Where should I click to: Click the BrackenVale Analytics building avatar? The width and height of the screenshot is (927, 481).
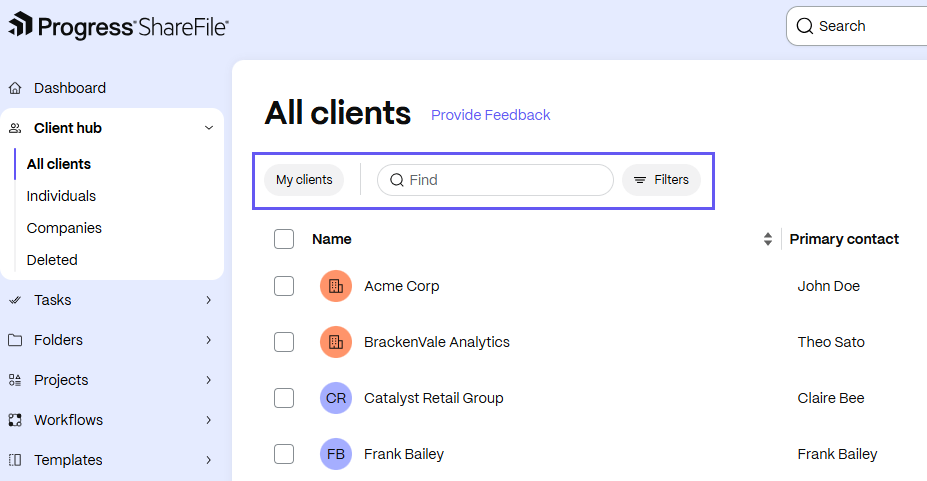[336, 342]
